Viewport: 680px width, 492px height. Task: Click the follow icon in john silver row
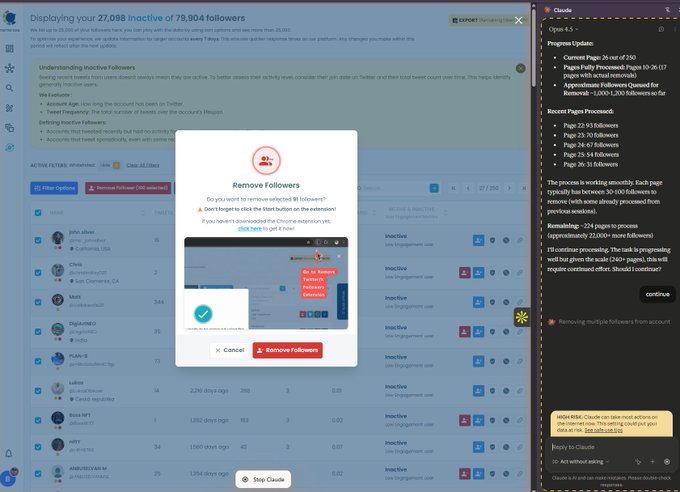(x=478, y=240)
